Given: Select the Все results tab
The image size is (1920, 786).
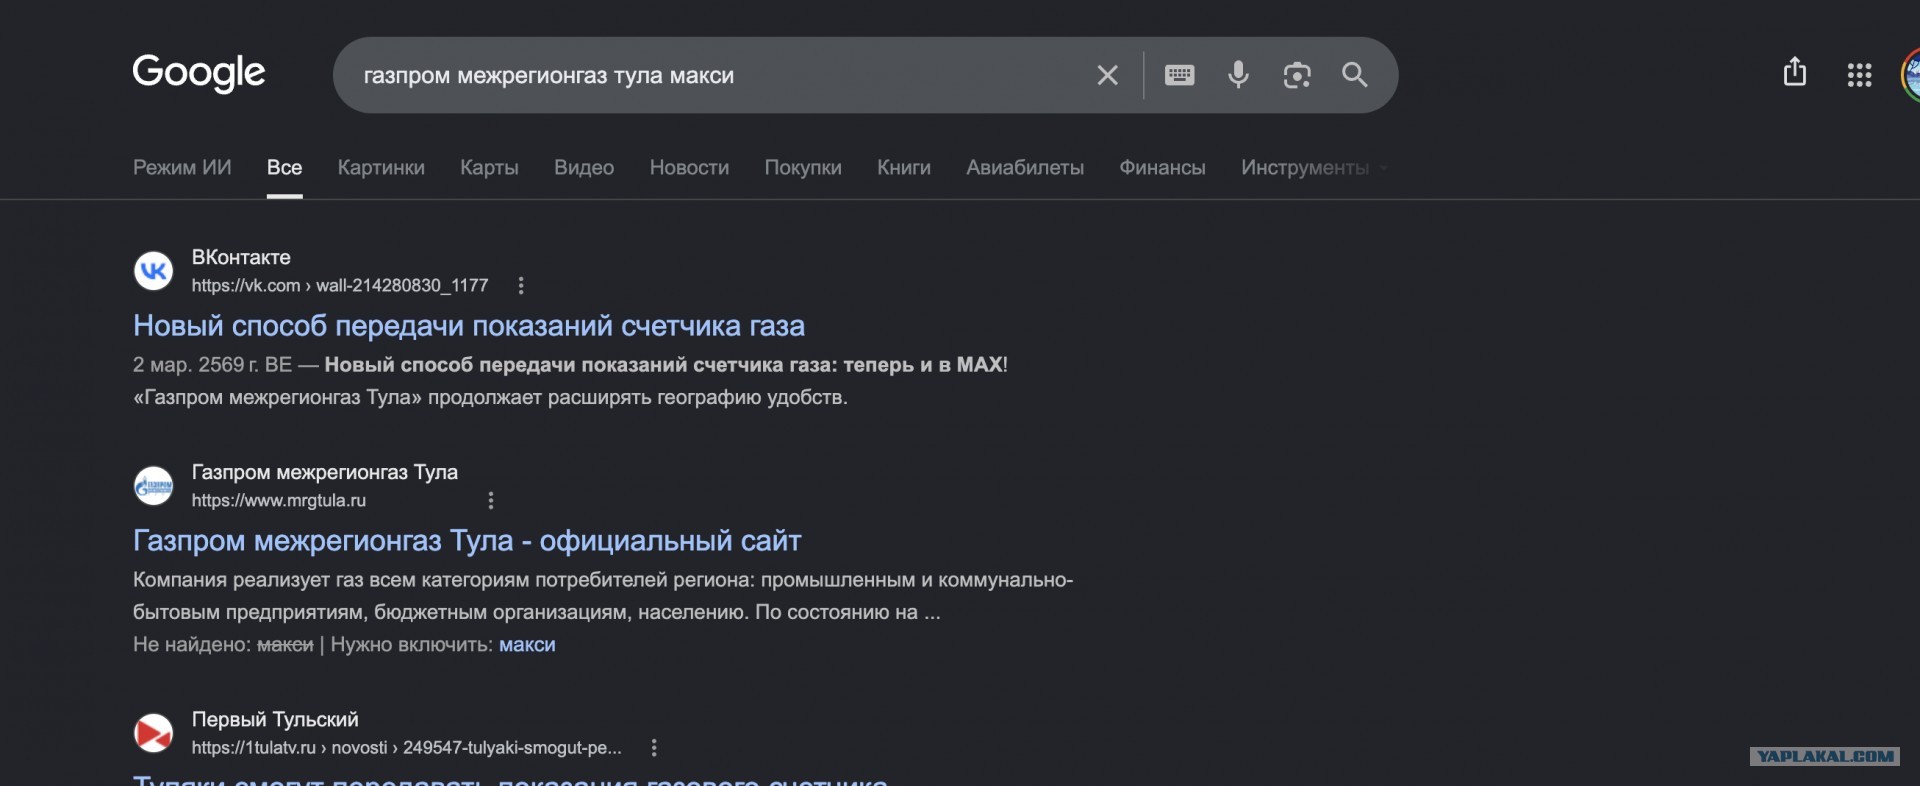Looking at the screenshot, I should pyautogui.click(x=285, y=167).
